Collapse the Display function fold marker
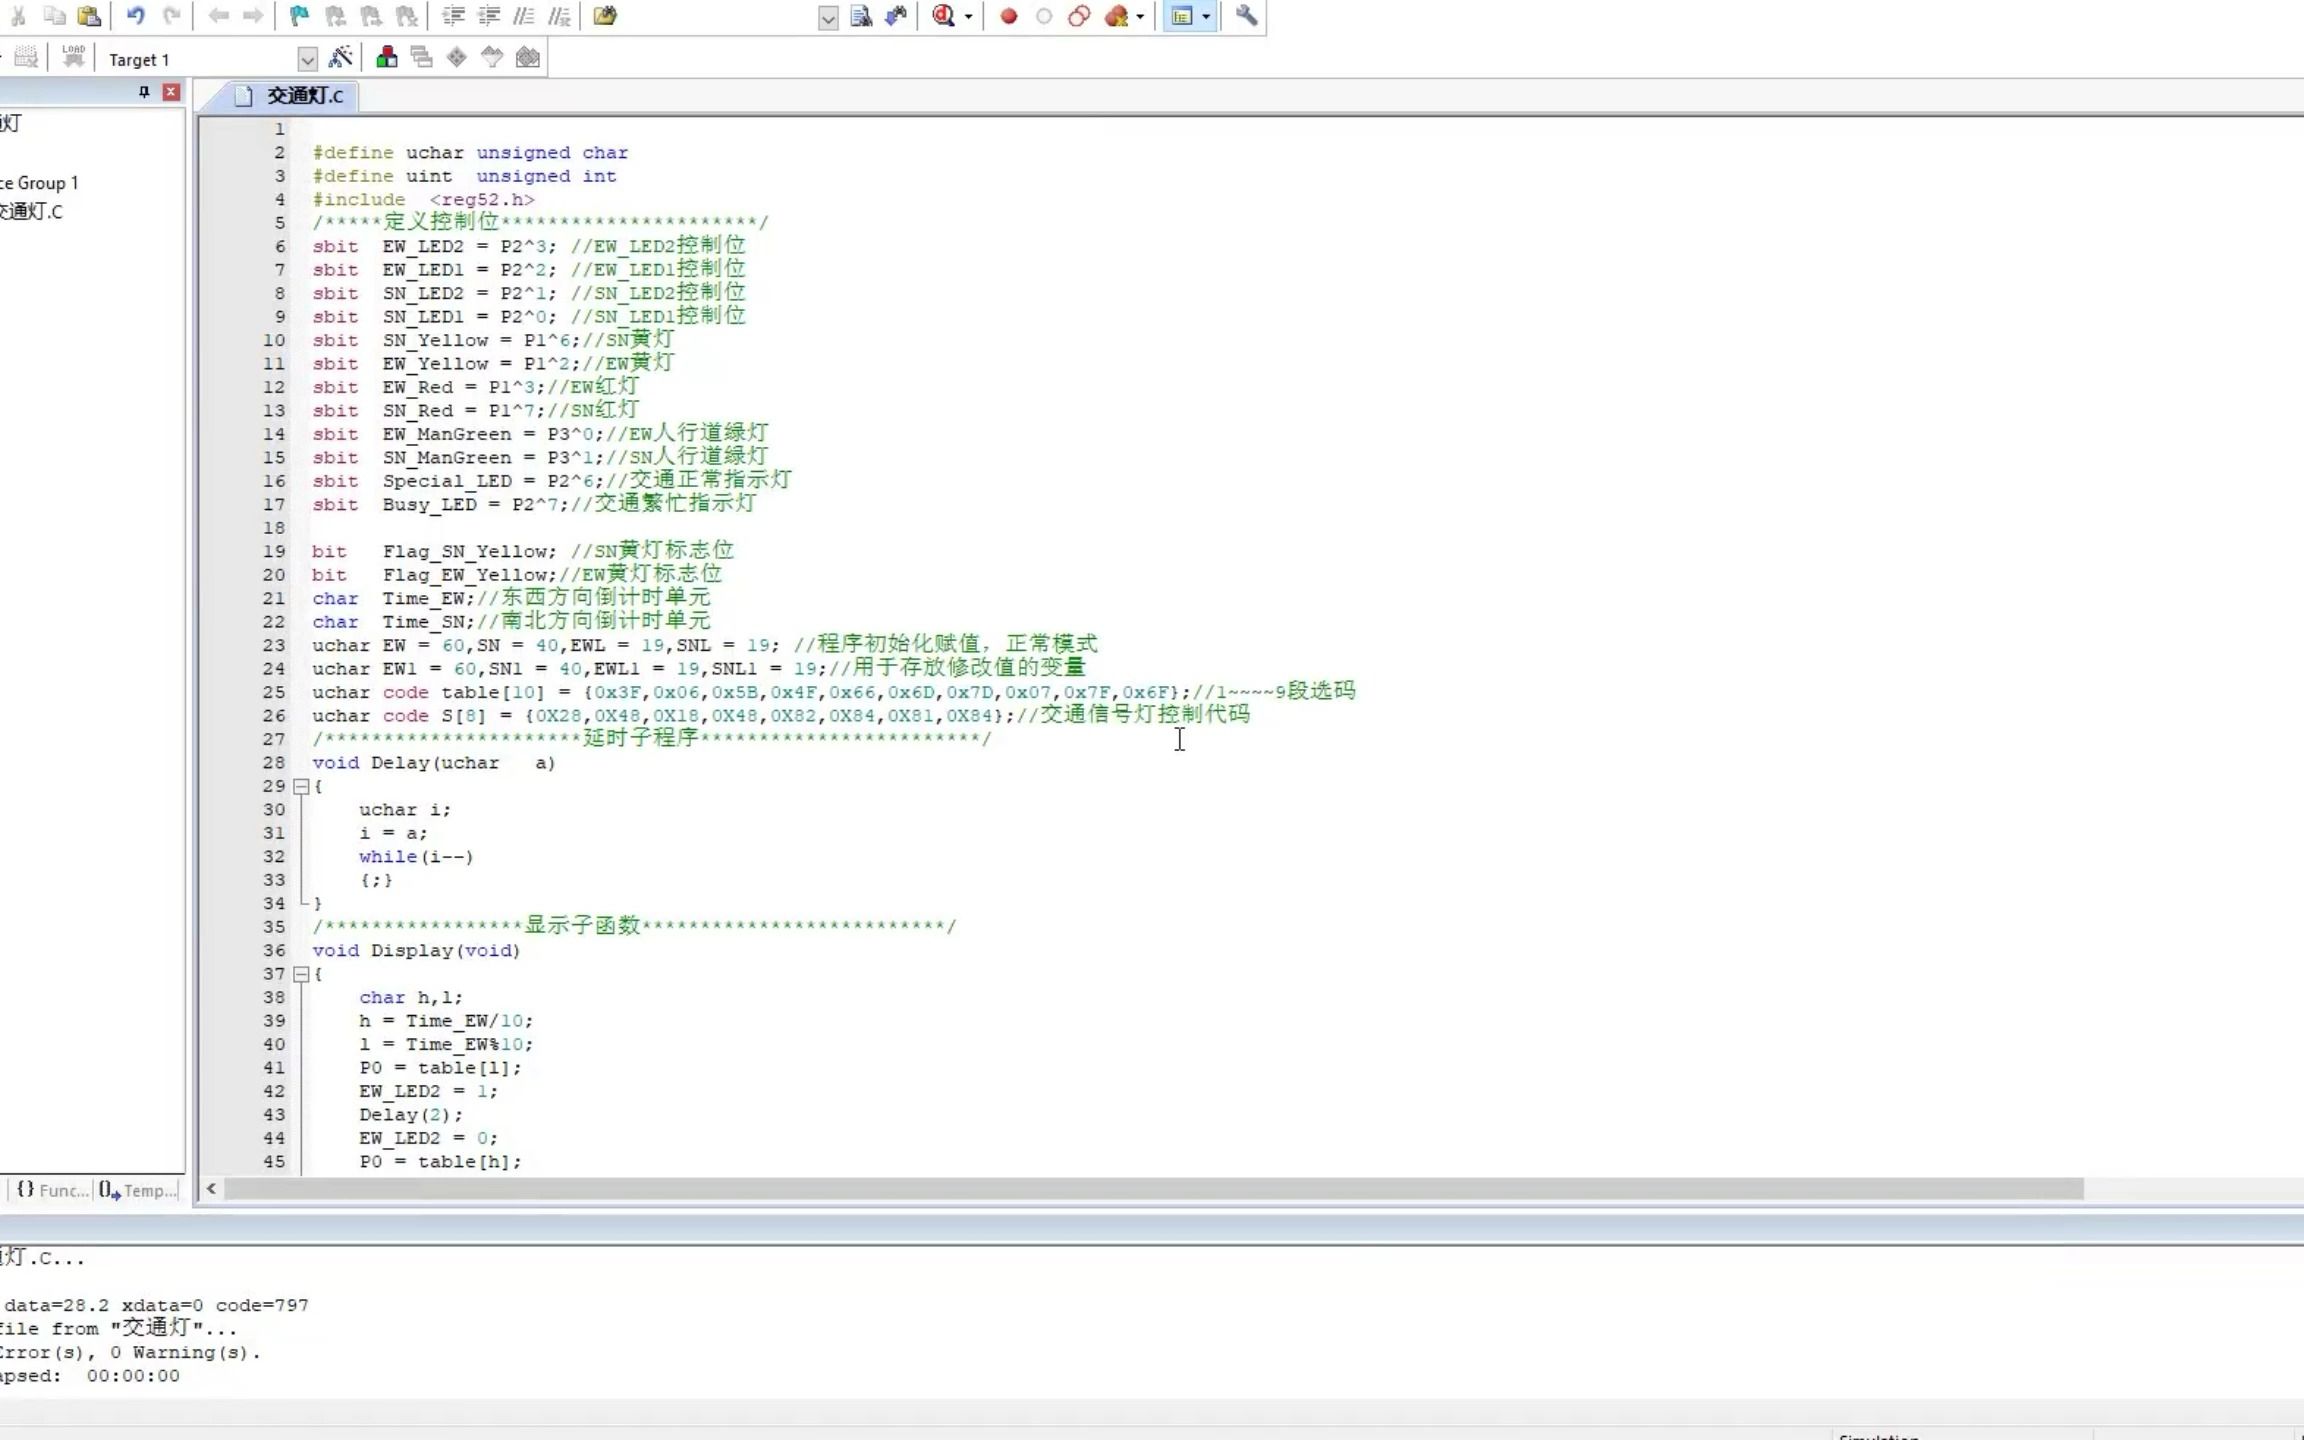 click(301, 974)
